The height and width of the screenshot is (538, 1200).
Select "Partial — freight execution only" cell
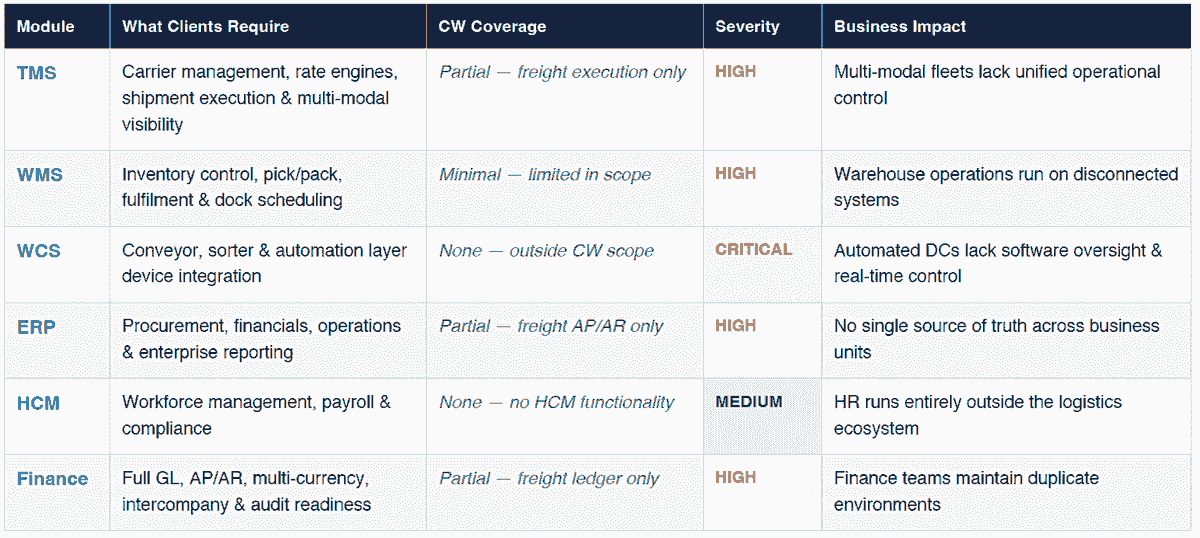tap(562, 72)
